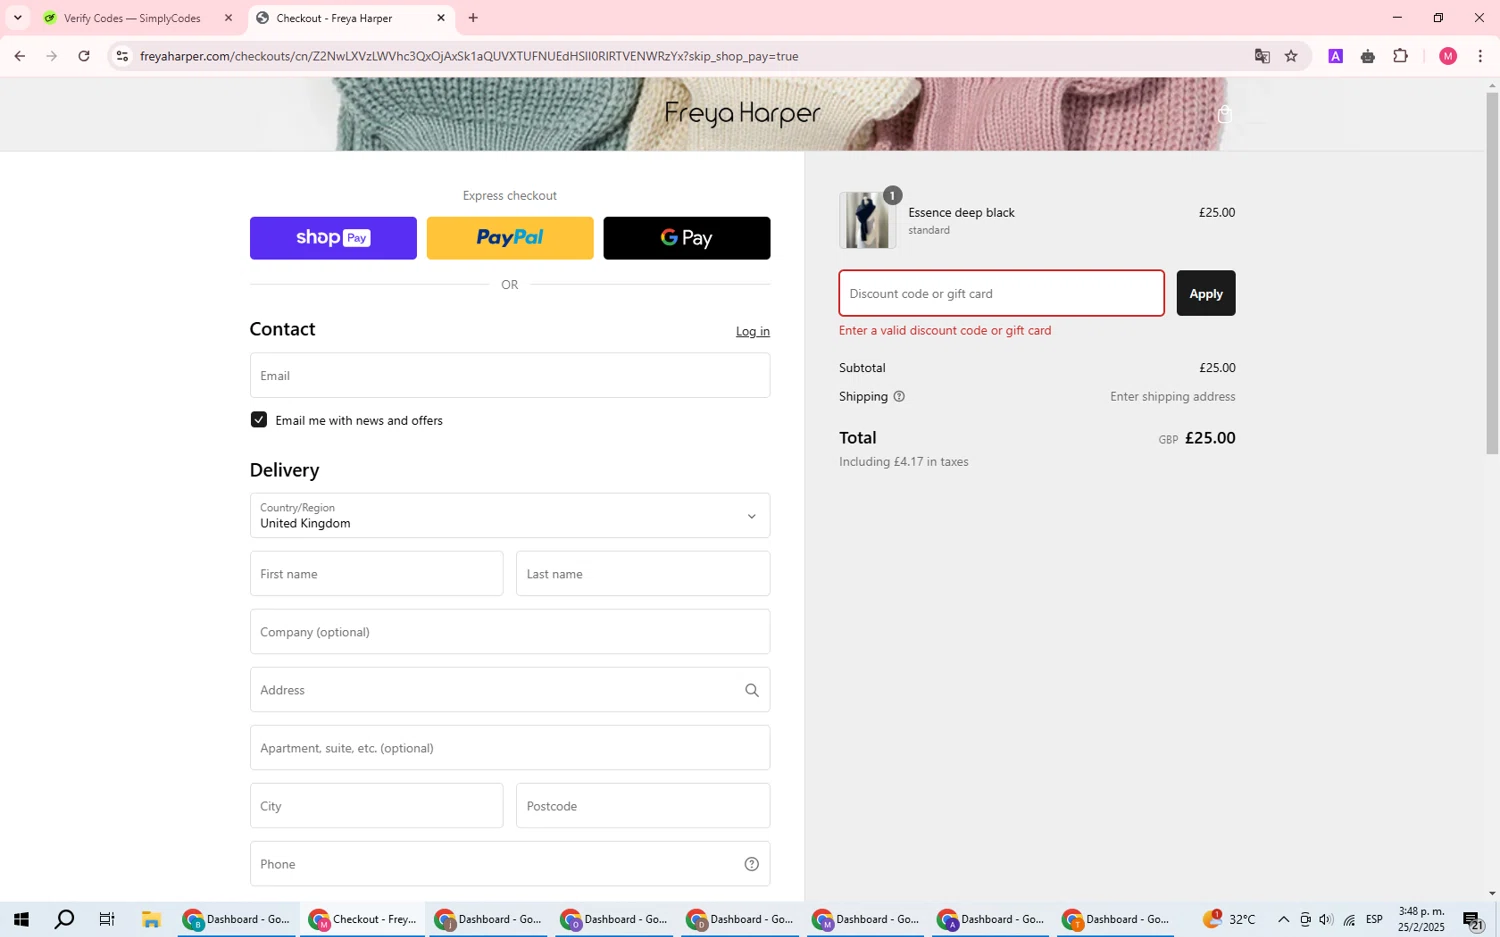This screenshot has width=1500, height=937.
Task: Open the tab search dropdown arrow
Action: [x=17, y=18]
